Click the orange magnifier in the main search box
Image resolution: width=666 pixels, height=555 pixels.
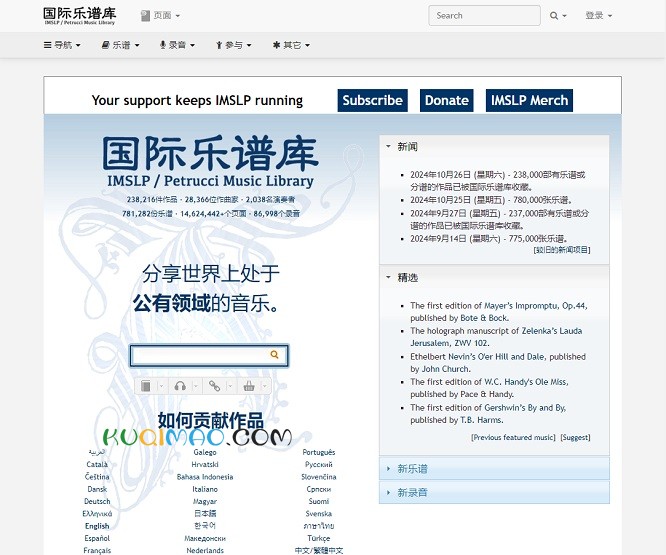coord(275,355)
